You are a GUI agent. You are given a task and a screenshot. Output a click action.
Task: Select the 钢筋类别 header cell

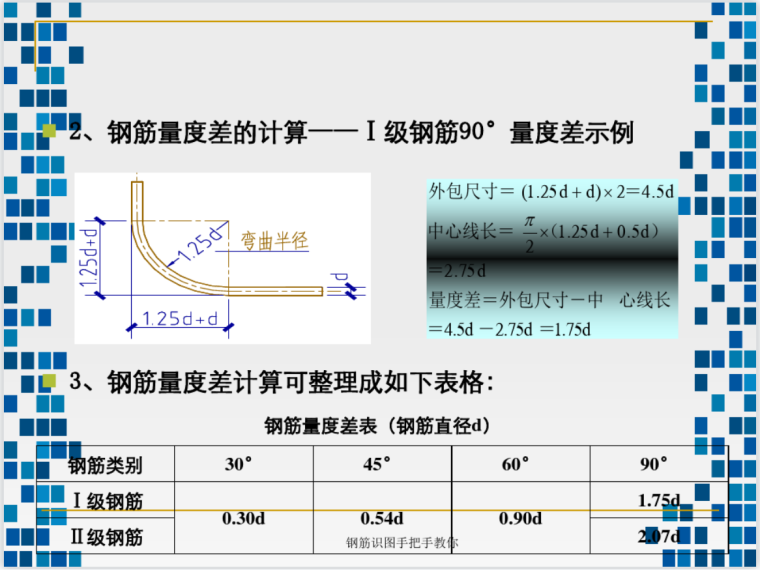coord(105,465)
